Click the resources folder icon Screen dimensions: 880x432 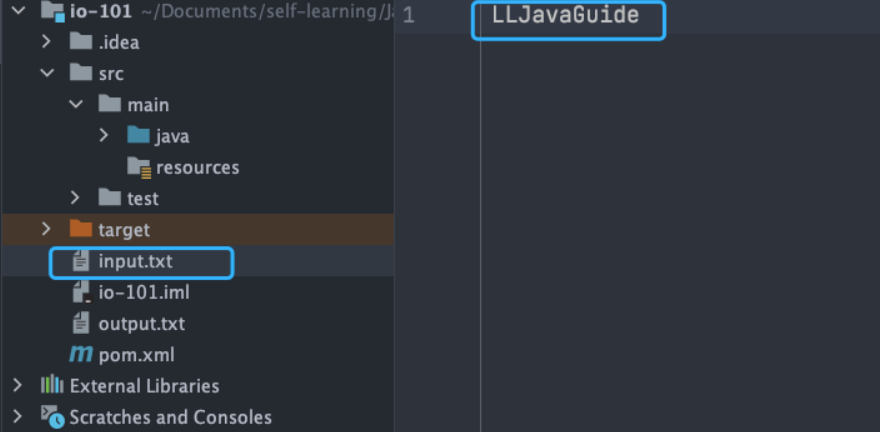point(138,167)
